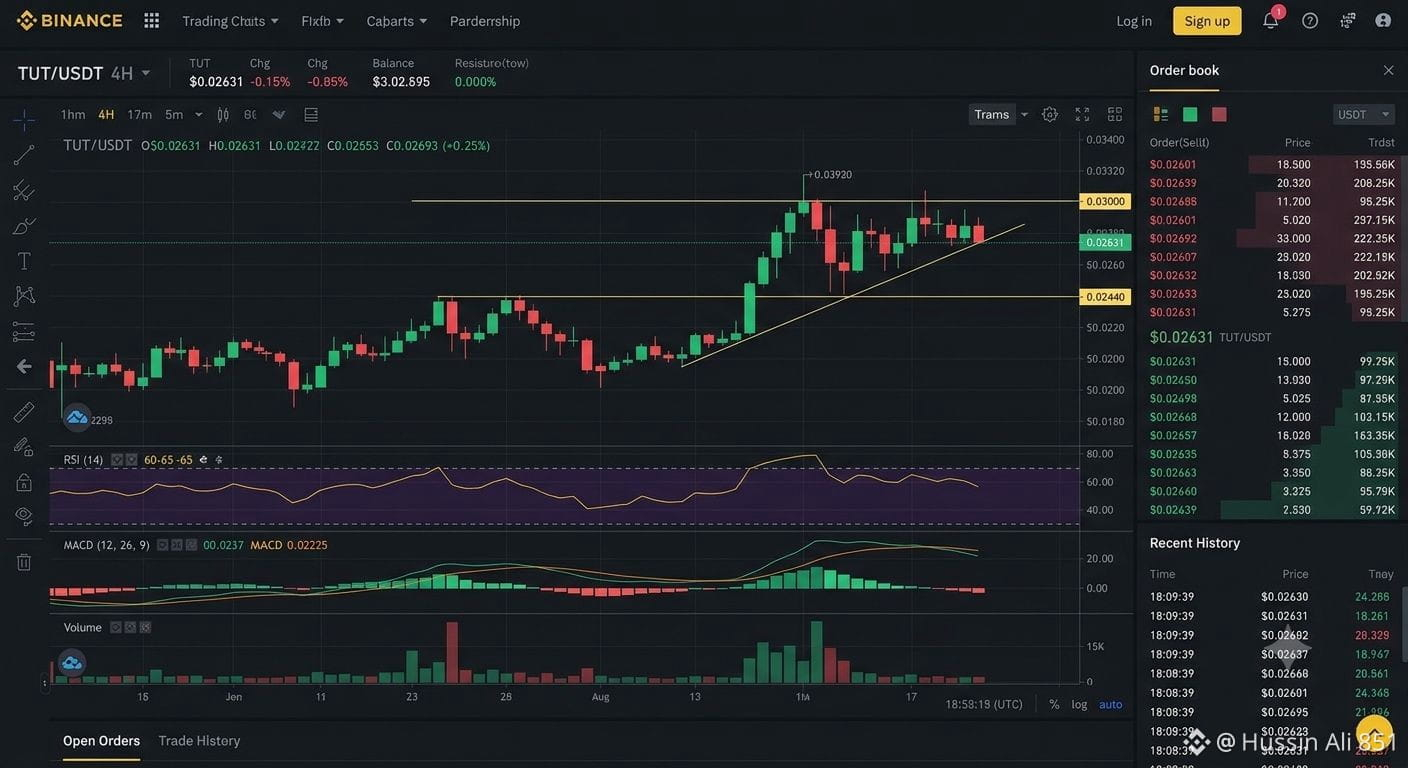Select the brush drawing tool

click(24, 225)
